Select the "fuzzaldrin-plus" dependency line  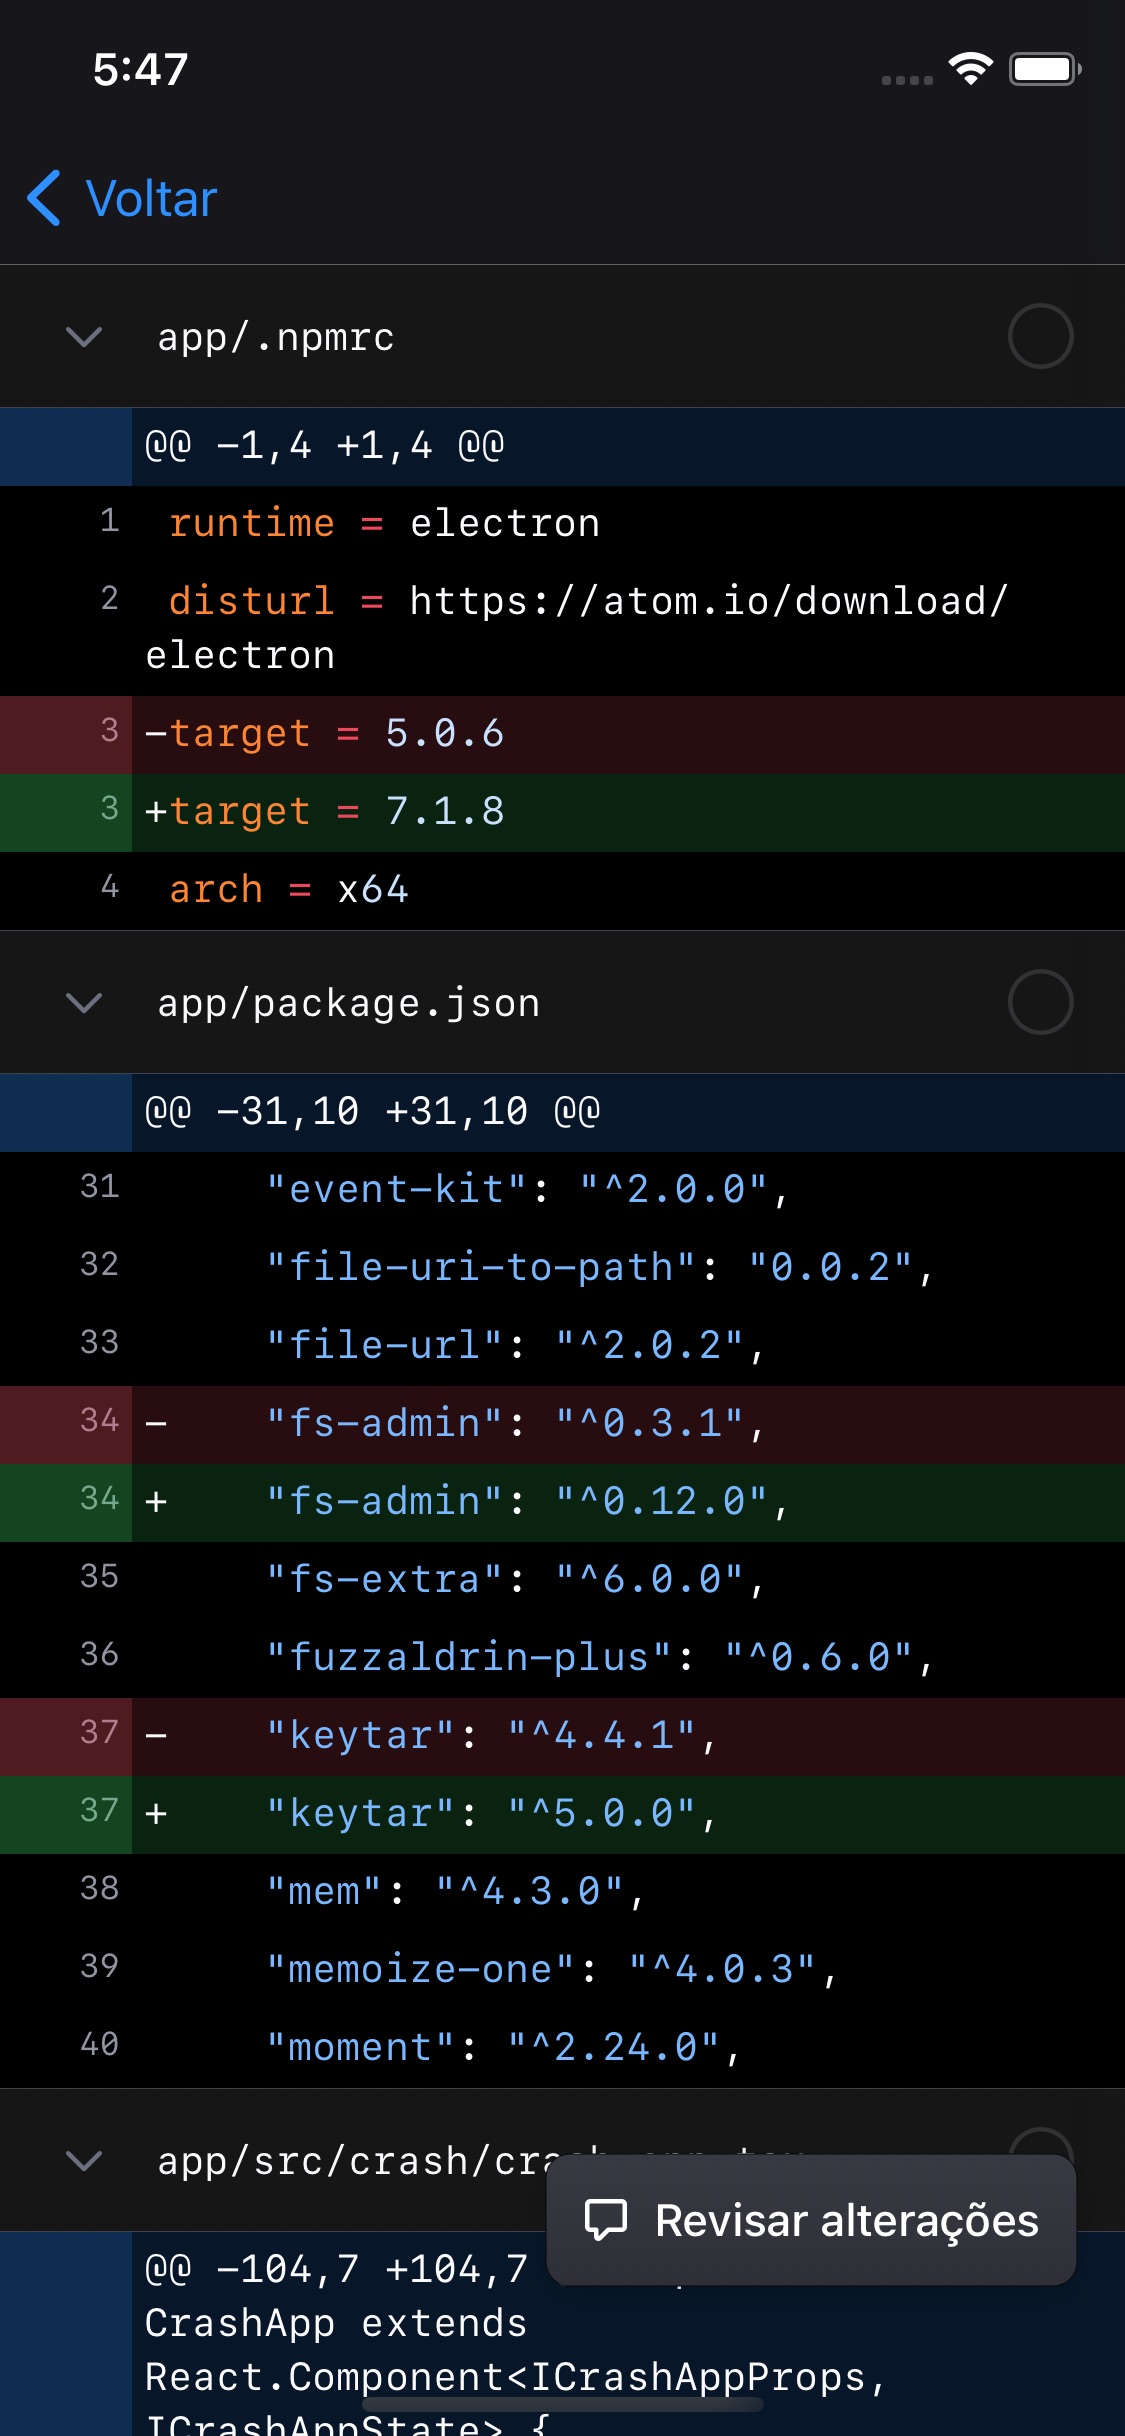(562, 1658)
